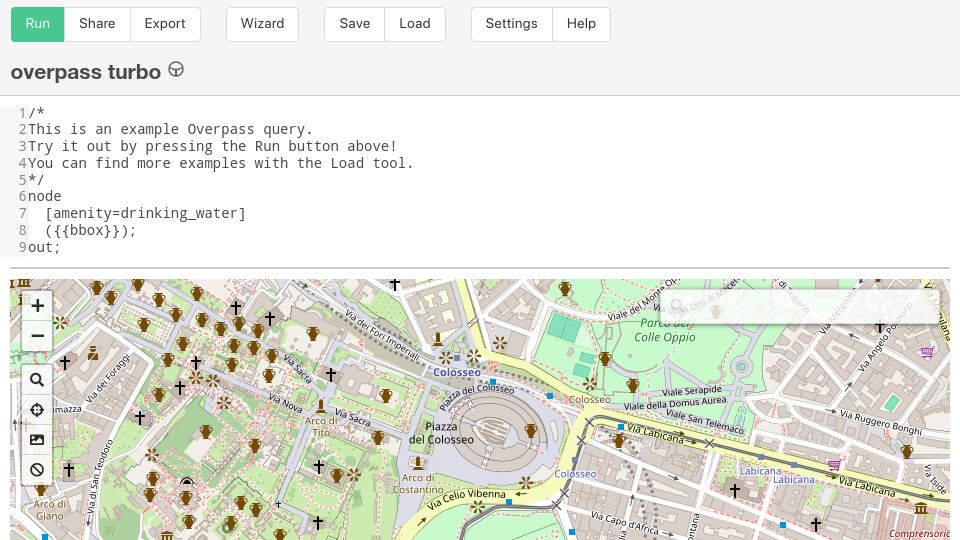Click the 'node' line in query editor
960x540 pixels.
pyautogui.click(x=45, y=196)
